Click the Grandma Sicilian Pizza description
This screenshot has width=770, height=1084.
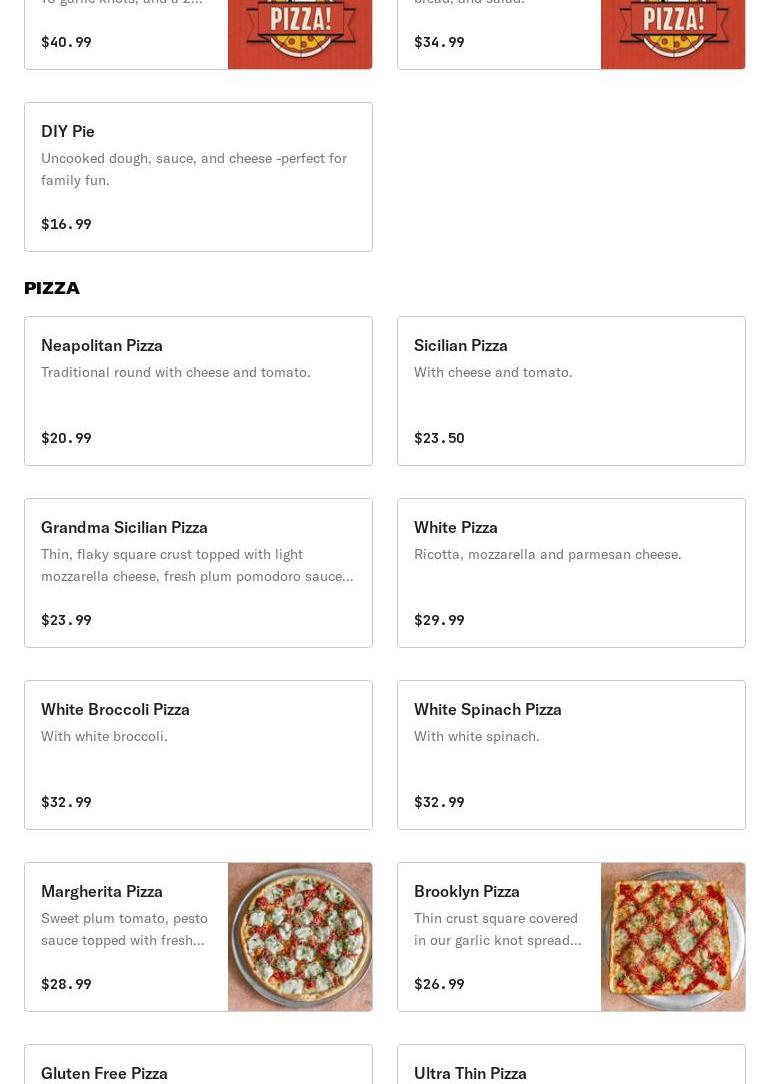197,565
